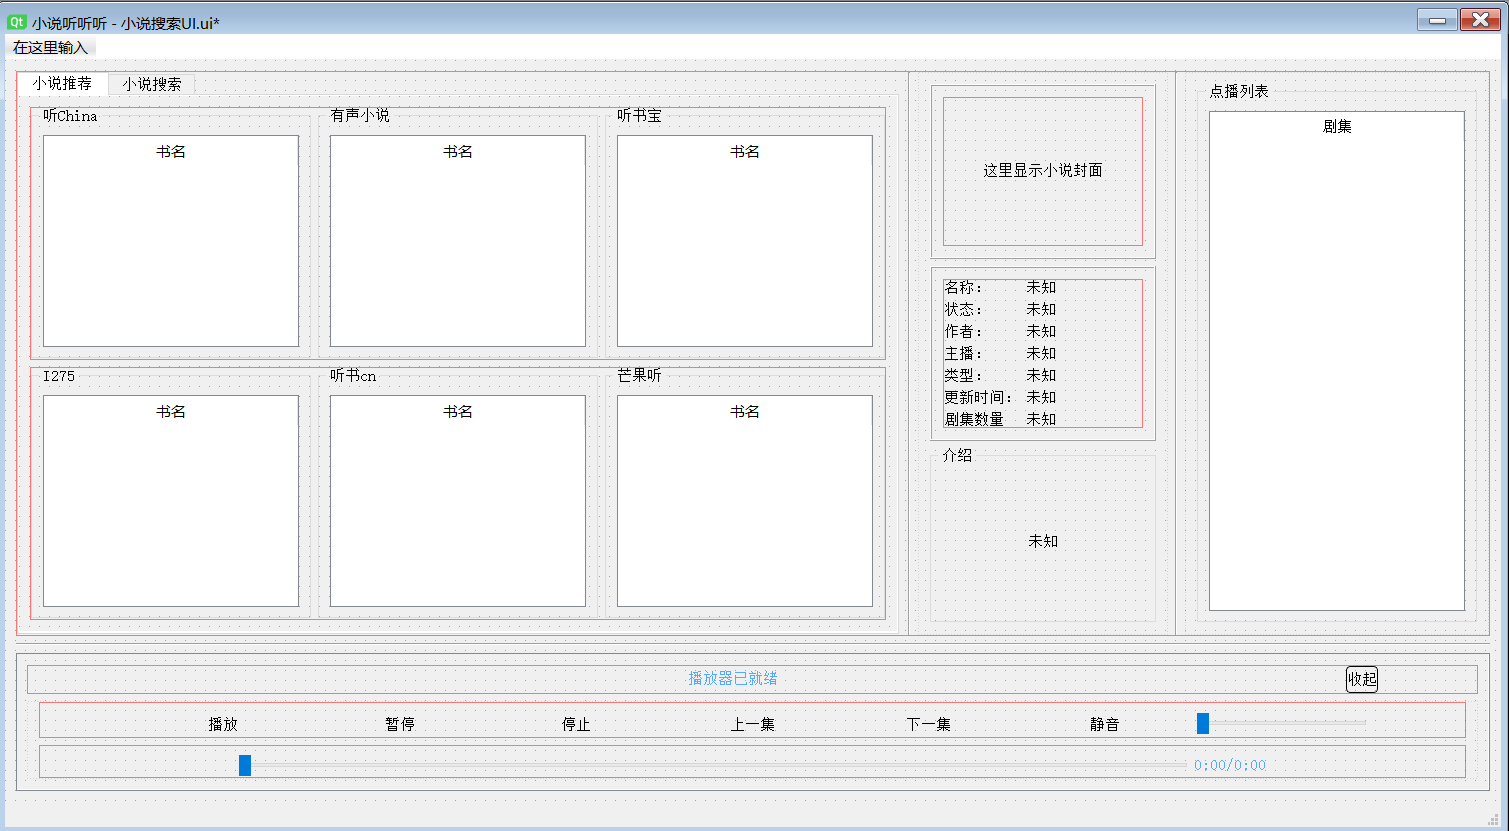Click the window resize grip

[1494, 819]
